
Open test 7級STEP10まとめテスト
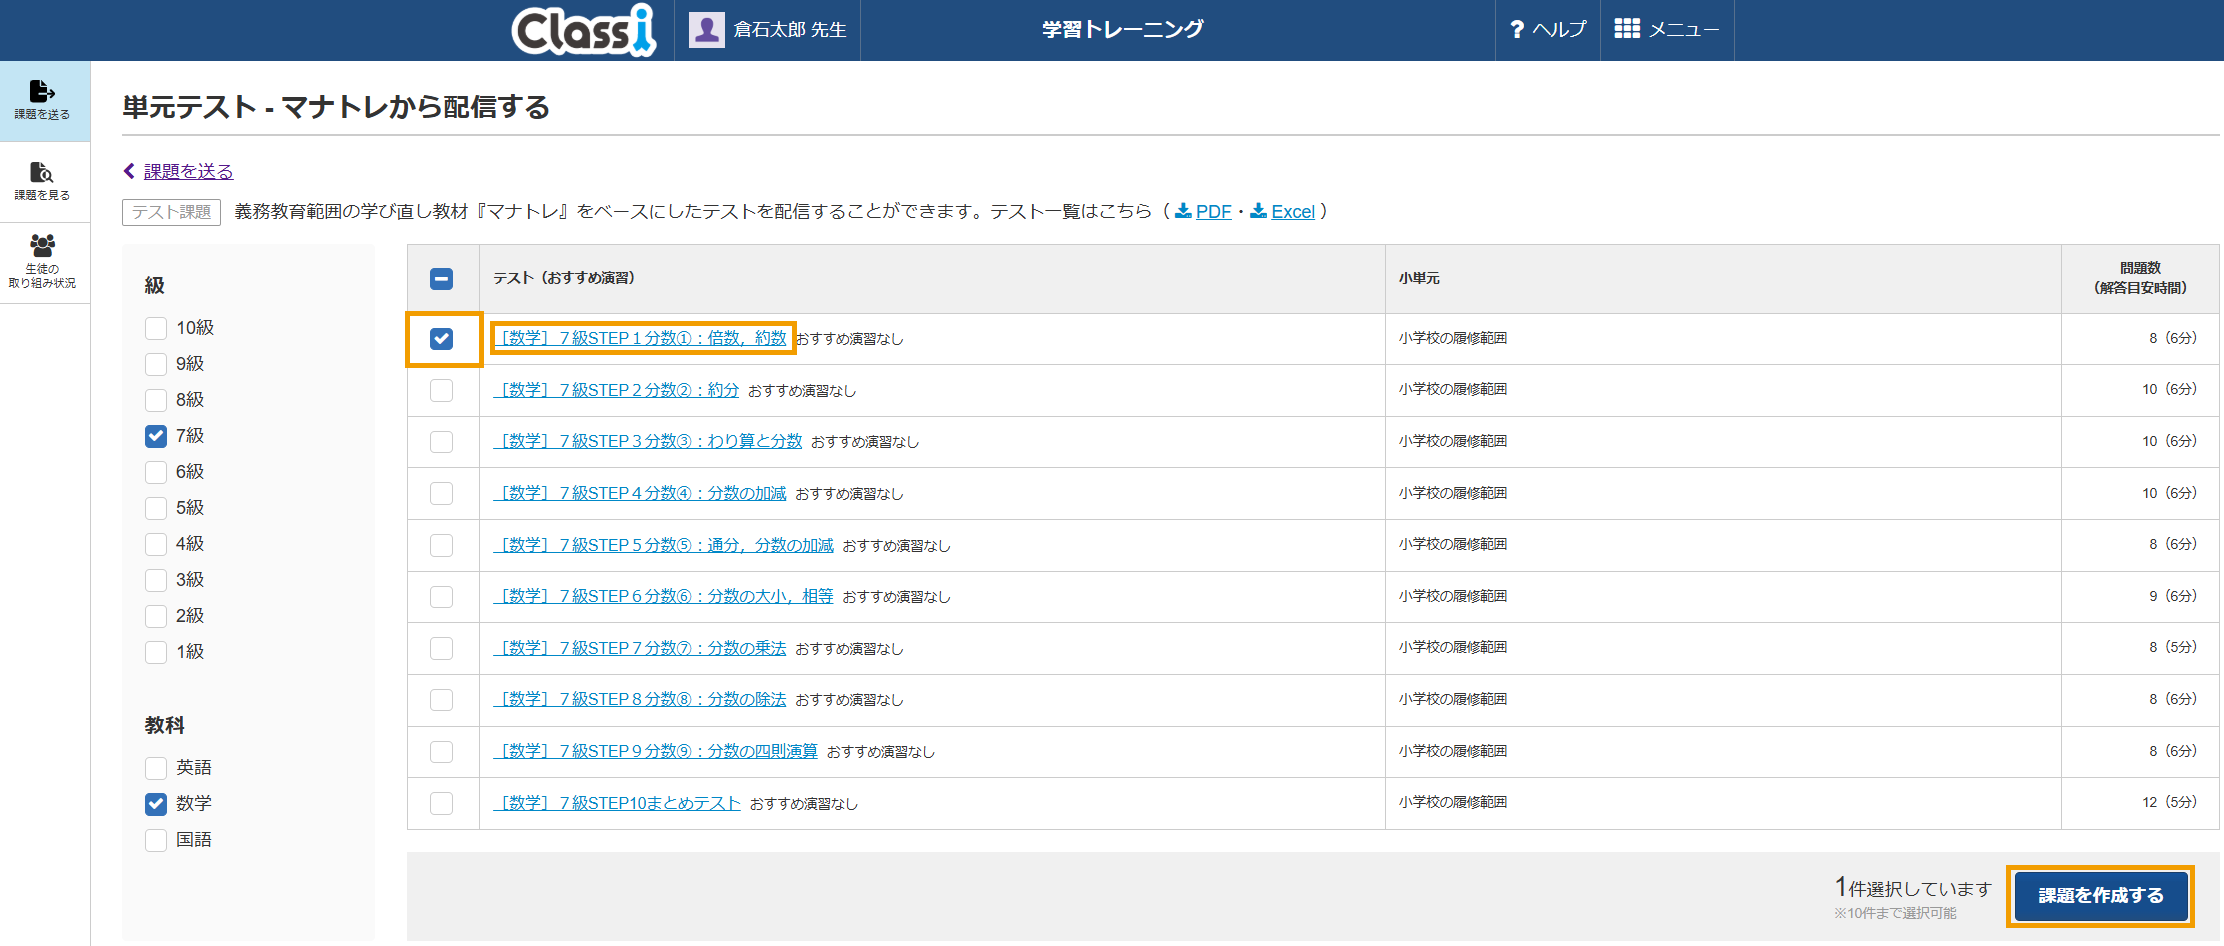[617, 803]
